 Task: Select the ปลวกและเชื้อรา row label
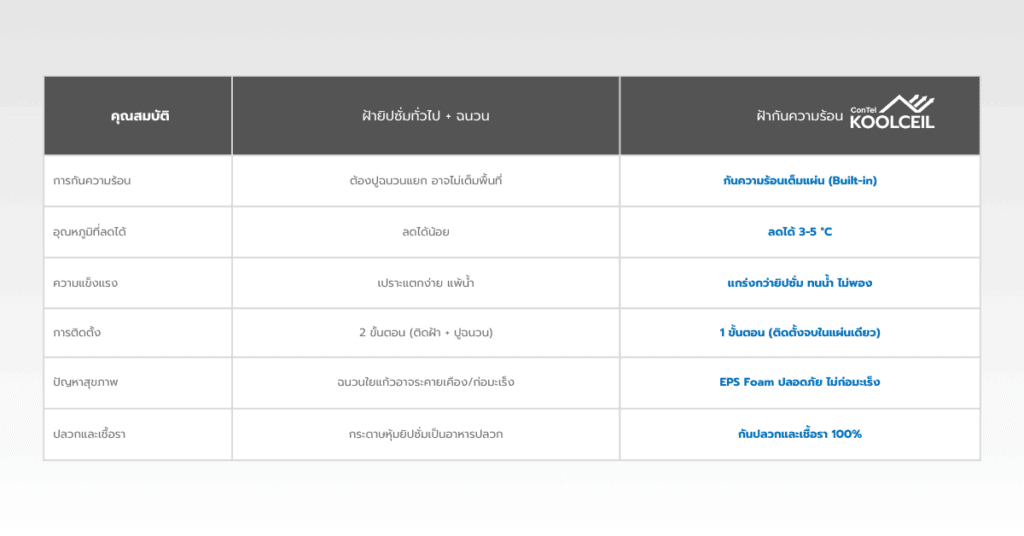point(92,434)
